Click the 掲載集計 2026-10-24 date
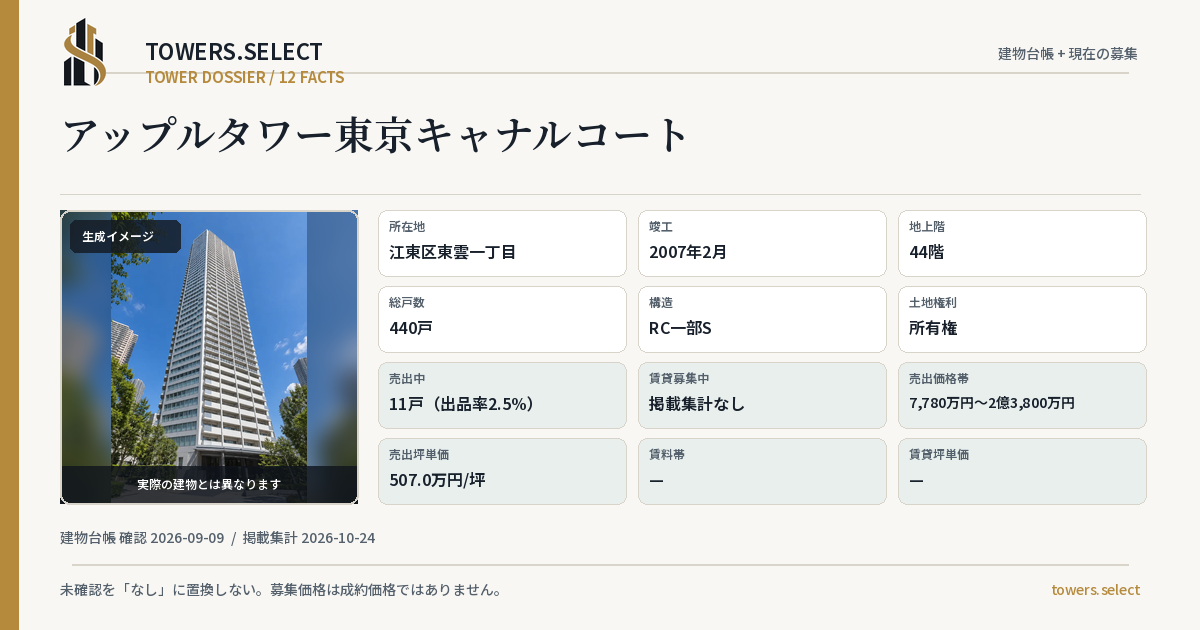The height and width of the screenshot is (630, 1200). pyautogui.click(x=309, y=538)
